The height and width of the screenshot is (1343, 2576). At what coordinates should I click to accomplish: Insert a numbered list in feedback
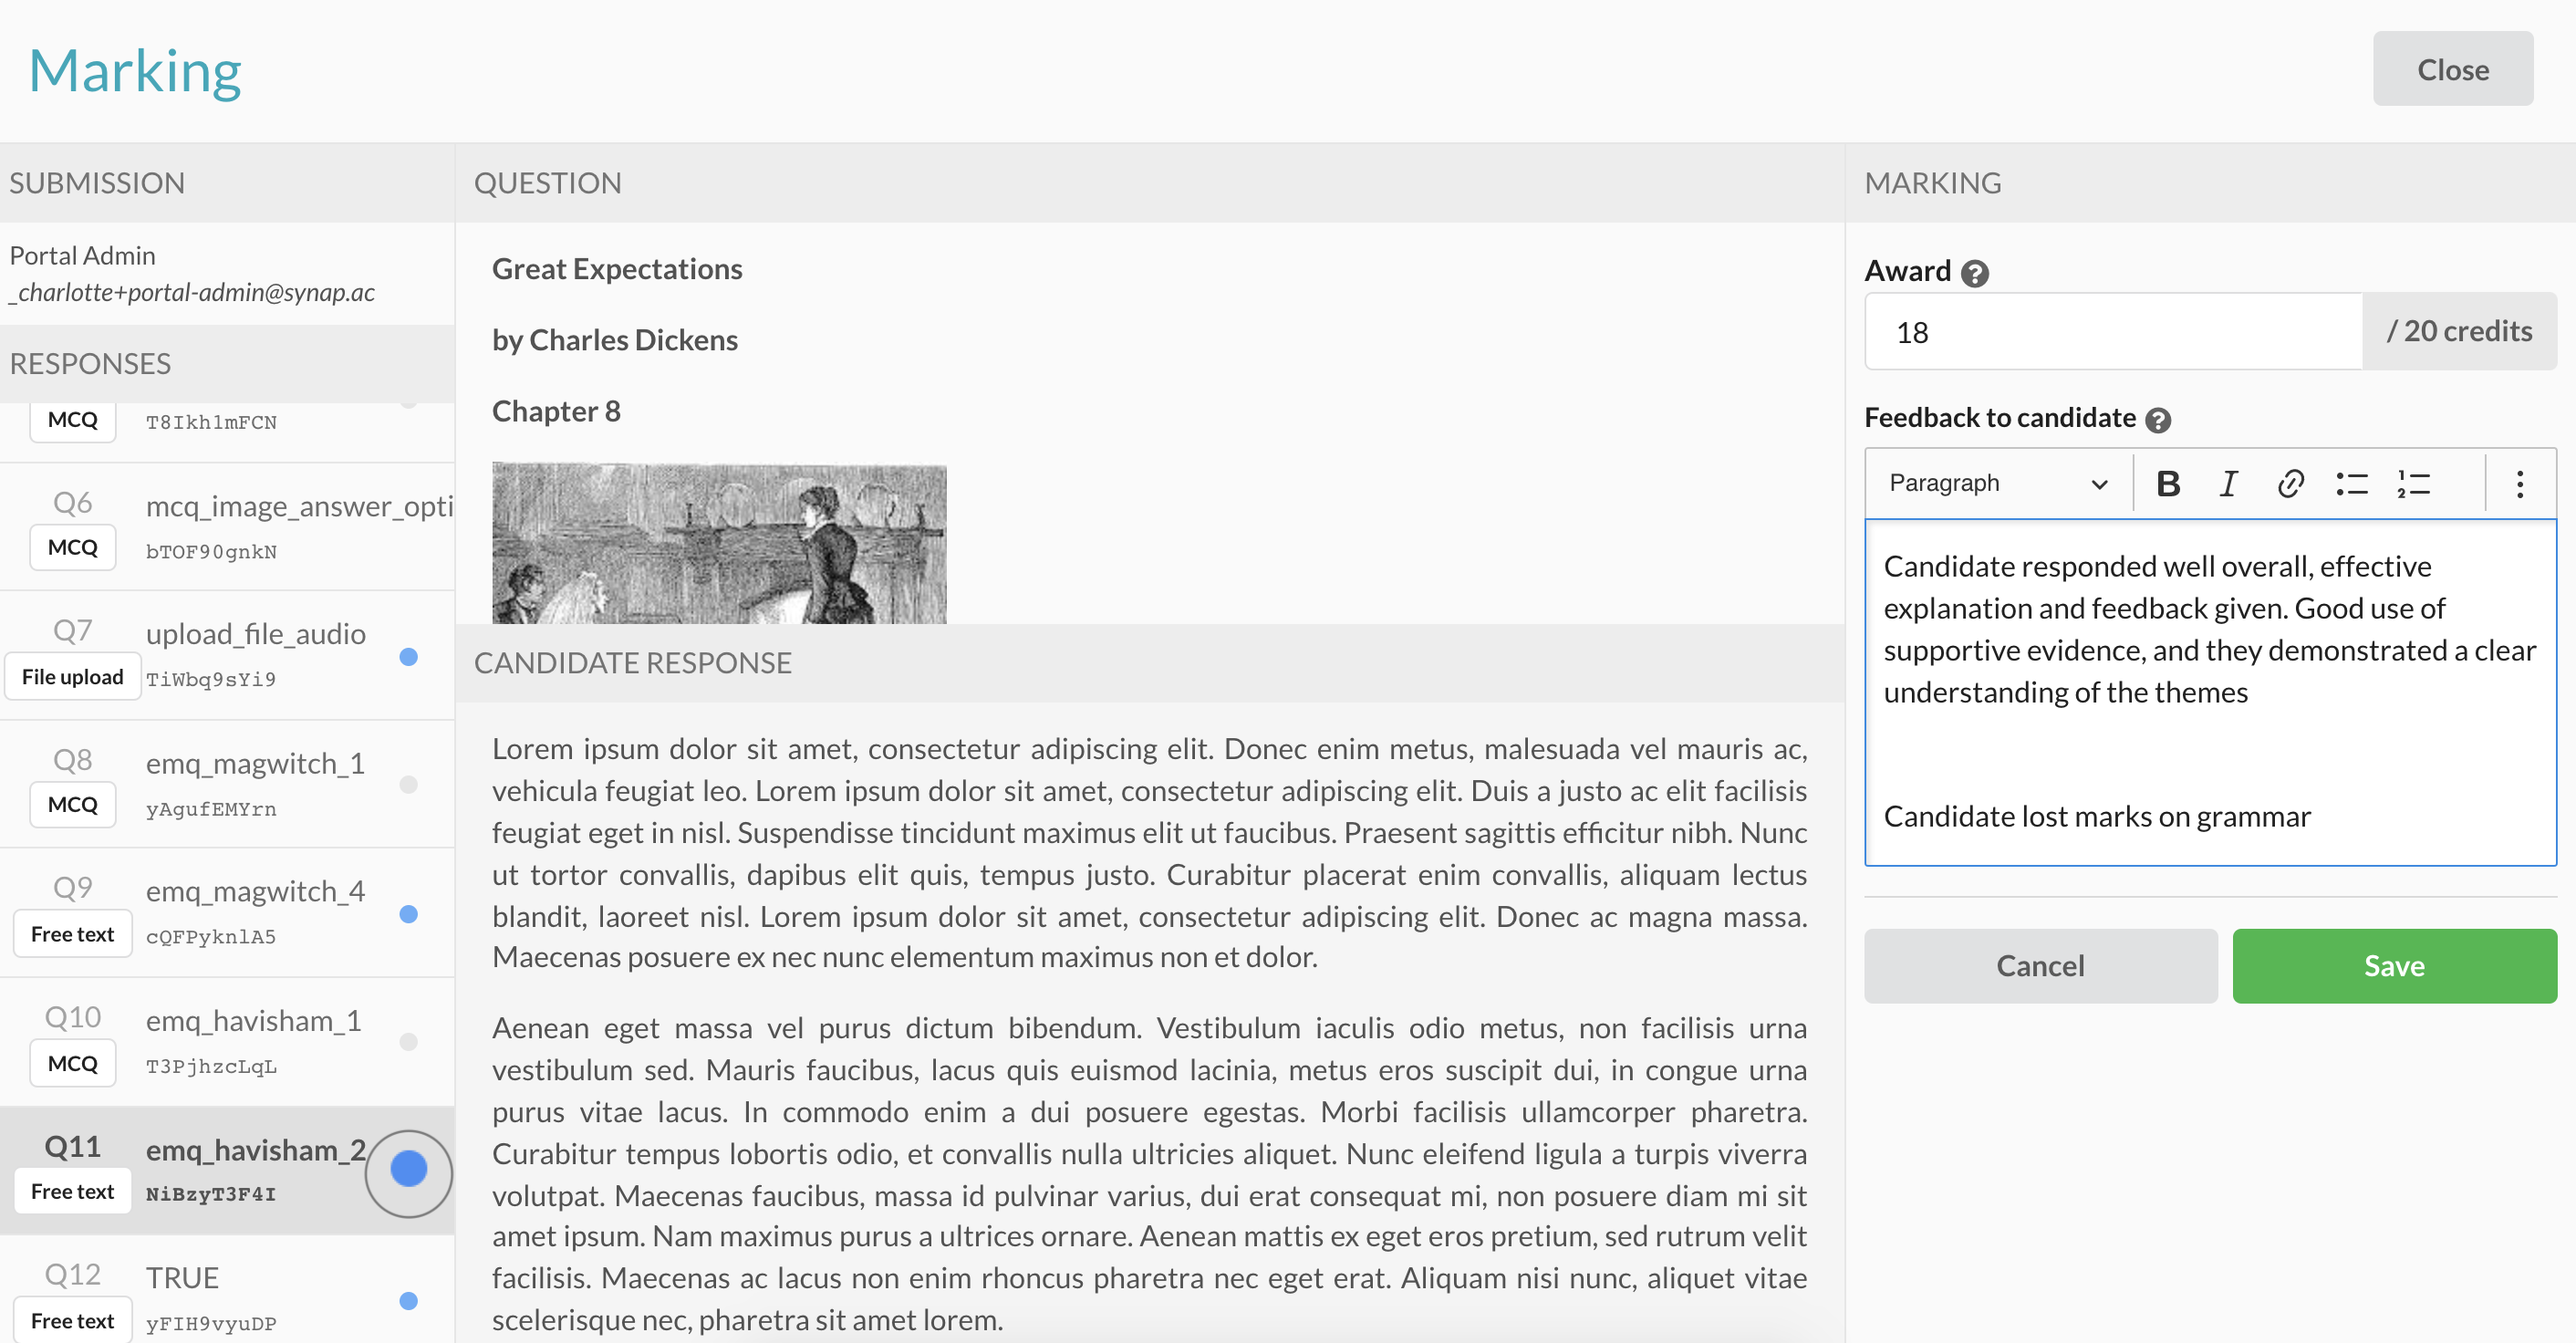coord(2414,484)
